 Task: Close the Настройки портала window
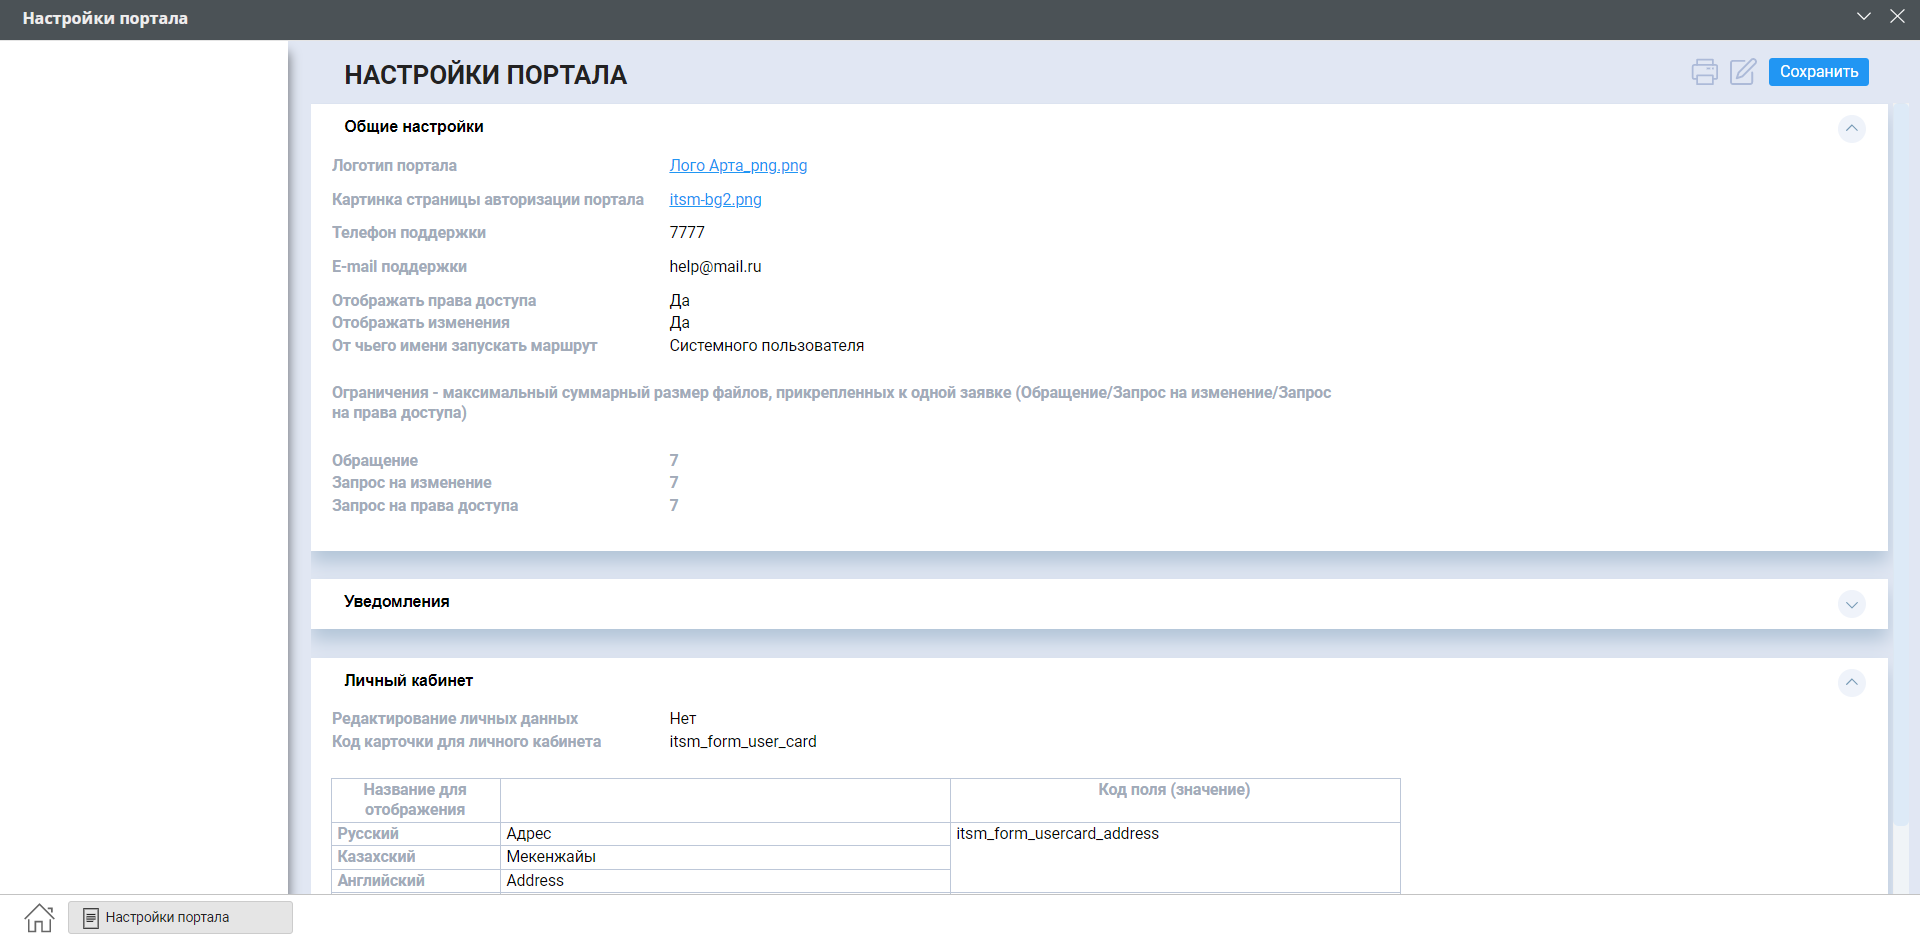tap(1897, 16)
